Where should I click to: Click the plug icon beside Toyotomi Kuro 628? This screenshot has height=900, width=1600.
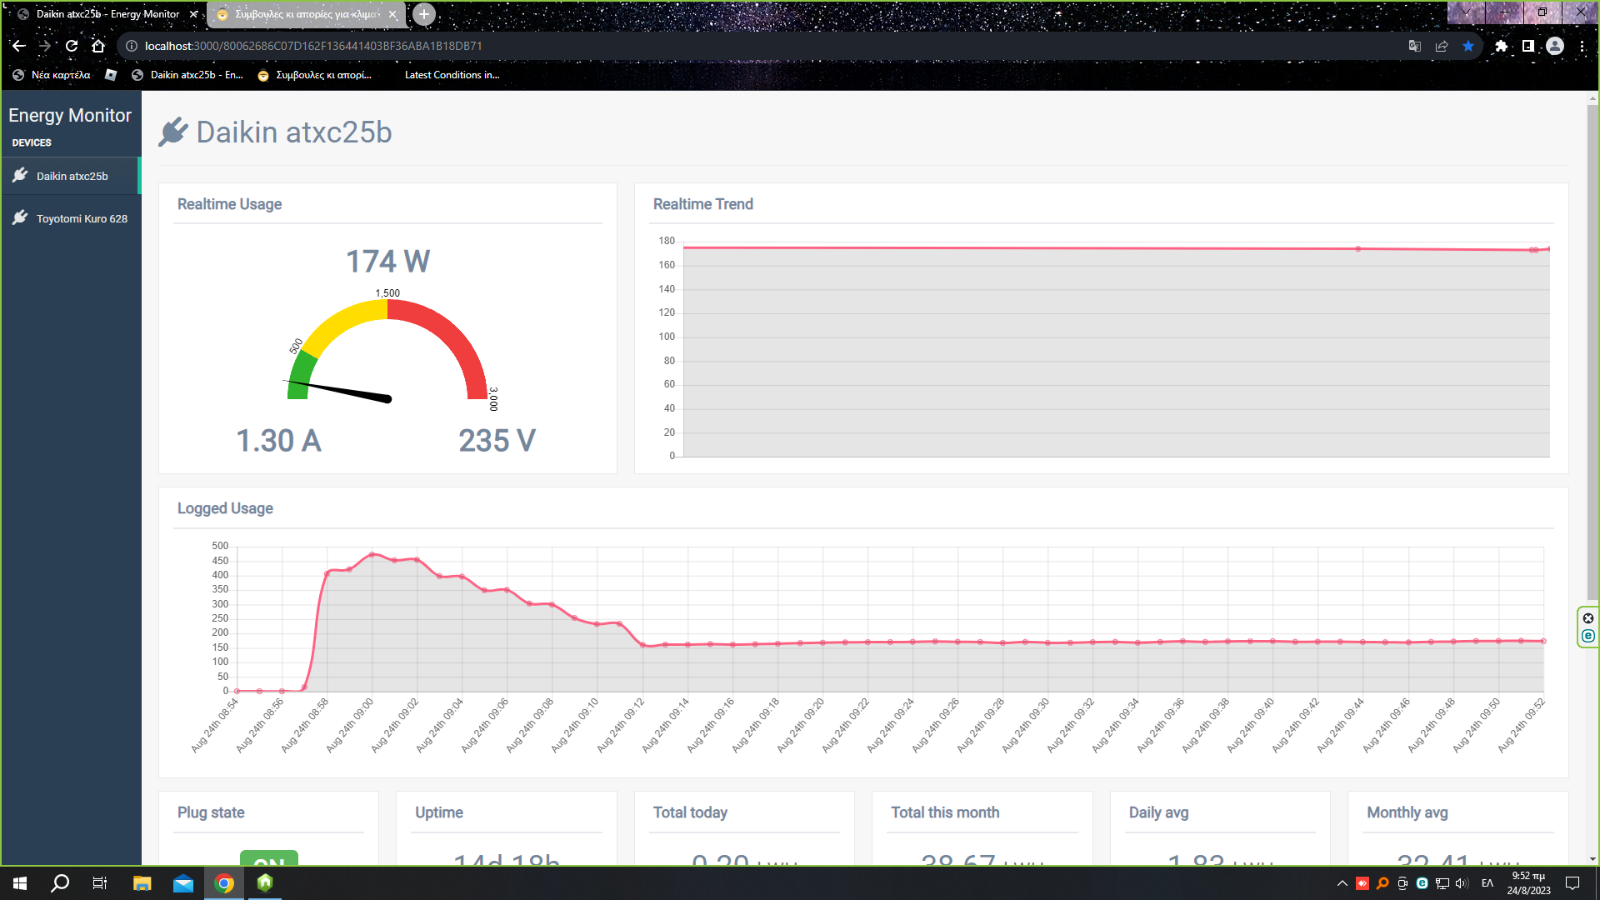point(20,217)
